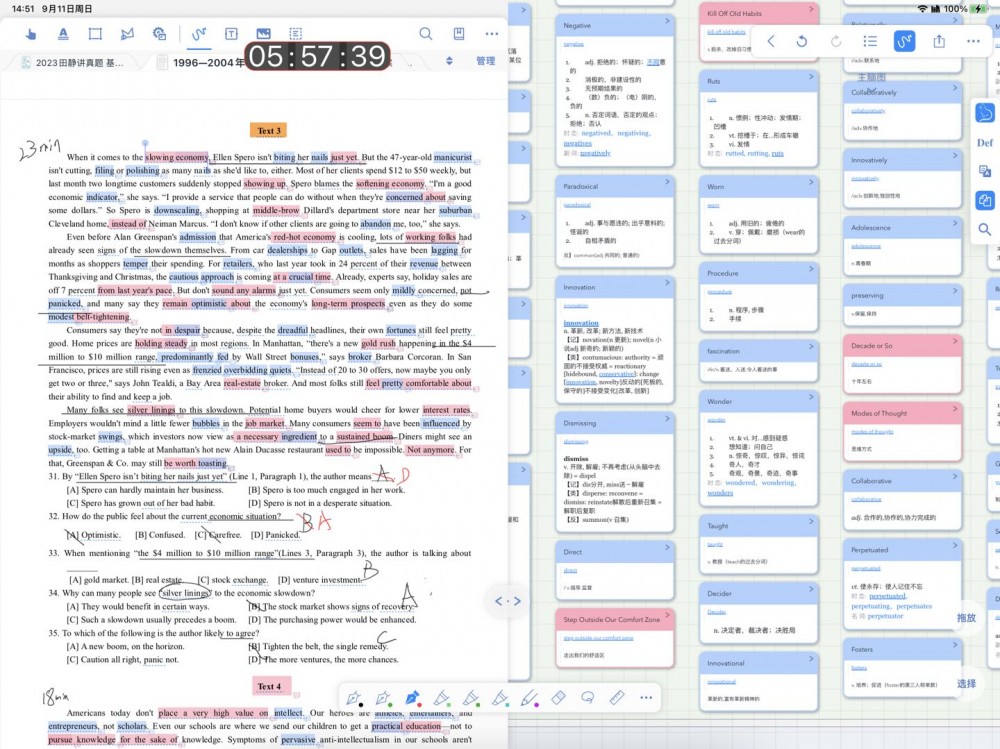Select the hand pointer tool
1000x749 pixels.
tap(30, 34)
